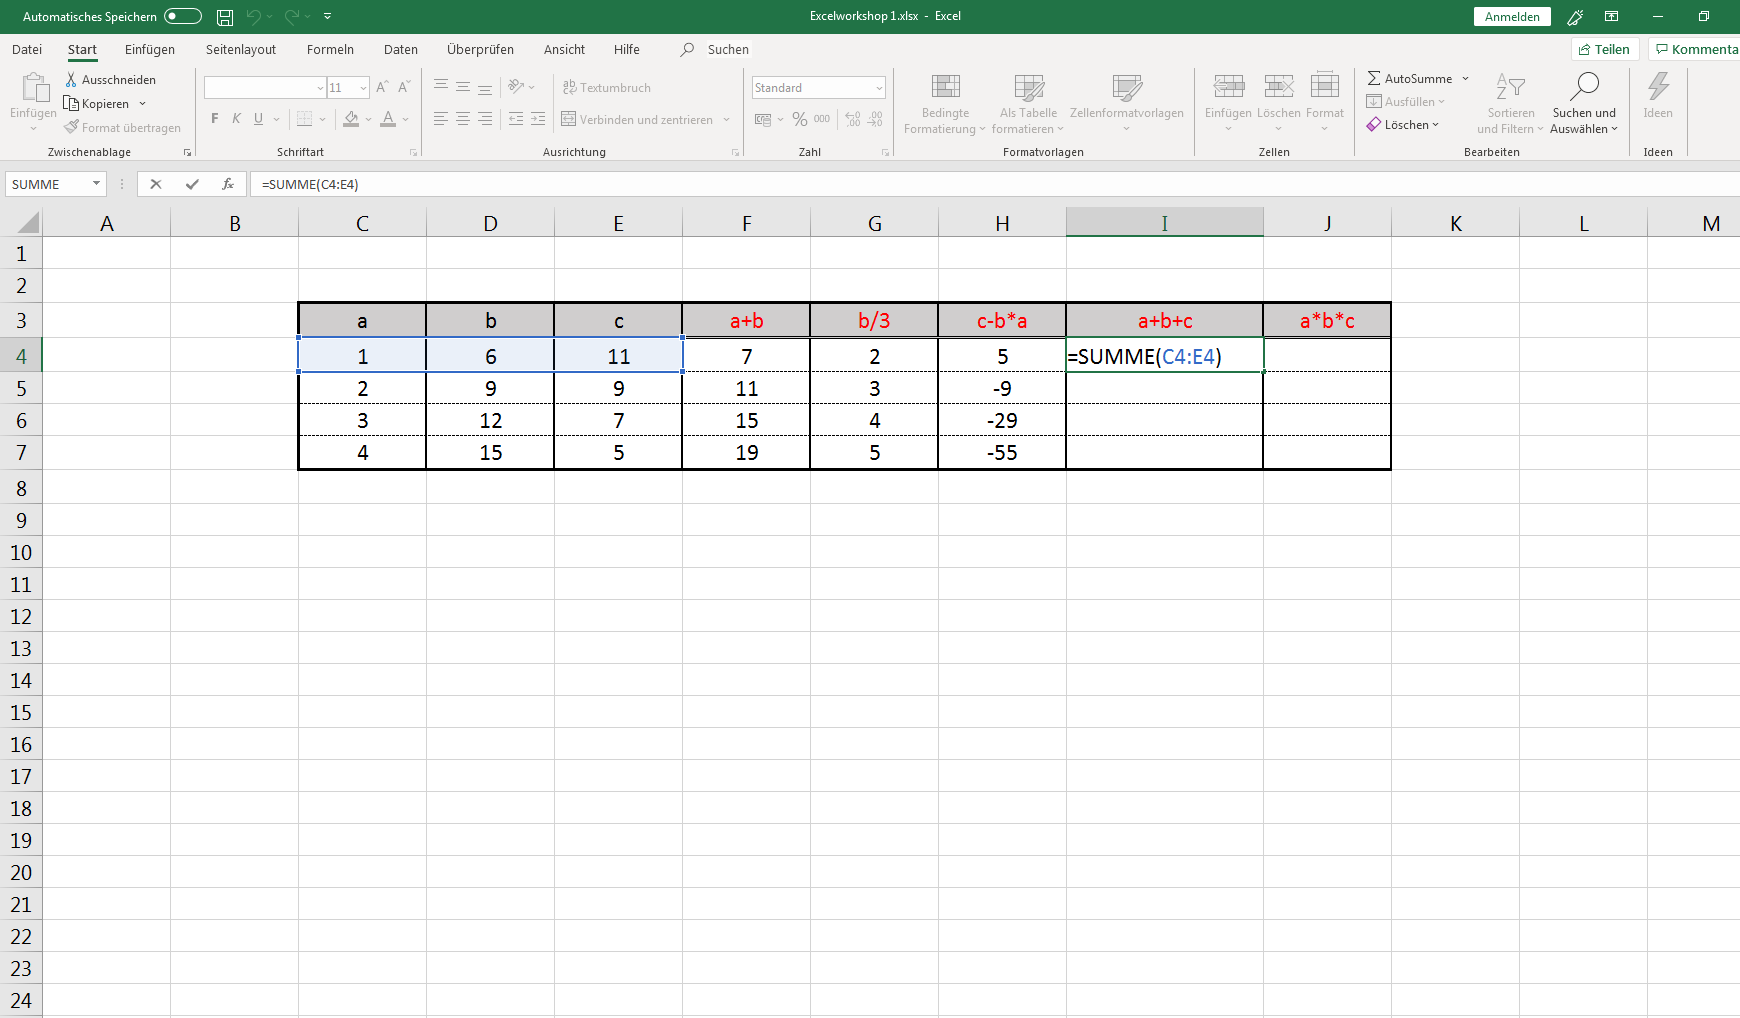Click the fill color bucket

coord(351,119)
